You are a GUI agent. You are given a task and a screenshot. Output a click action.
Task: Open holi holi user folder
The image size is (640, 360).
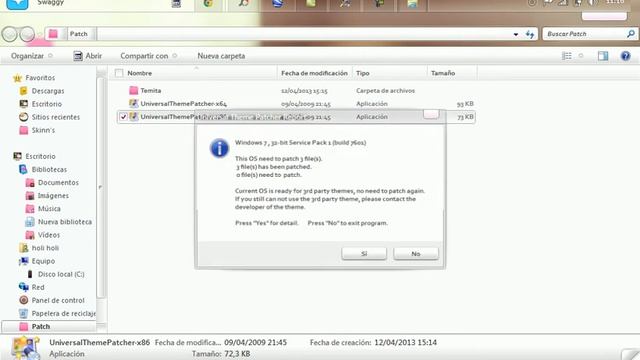(x=45, y=248)
